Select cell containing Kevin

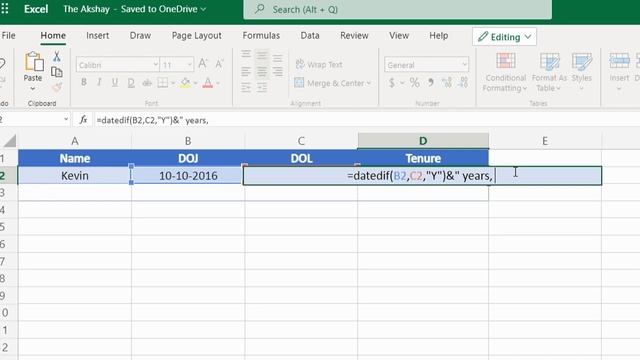75,176
